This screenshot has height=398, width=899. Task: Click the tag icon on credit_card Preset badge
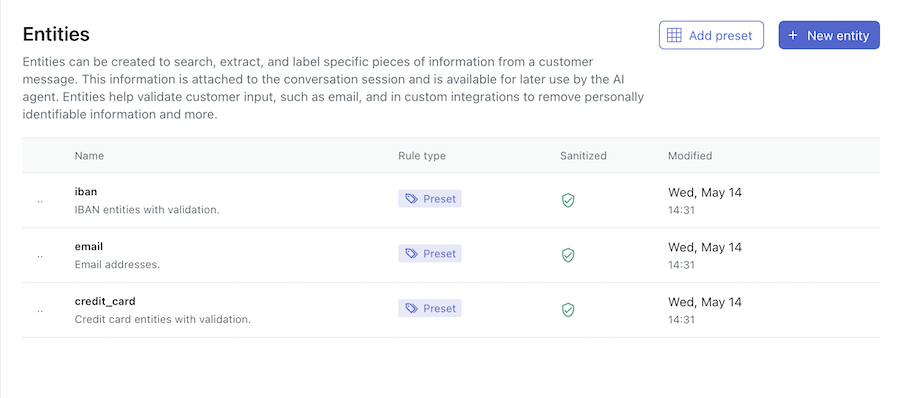(x=411, y=308)
